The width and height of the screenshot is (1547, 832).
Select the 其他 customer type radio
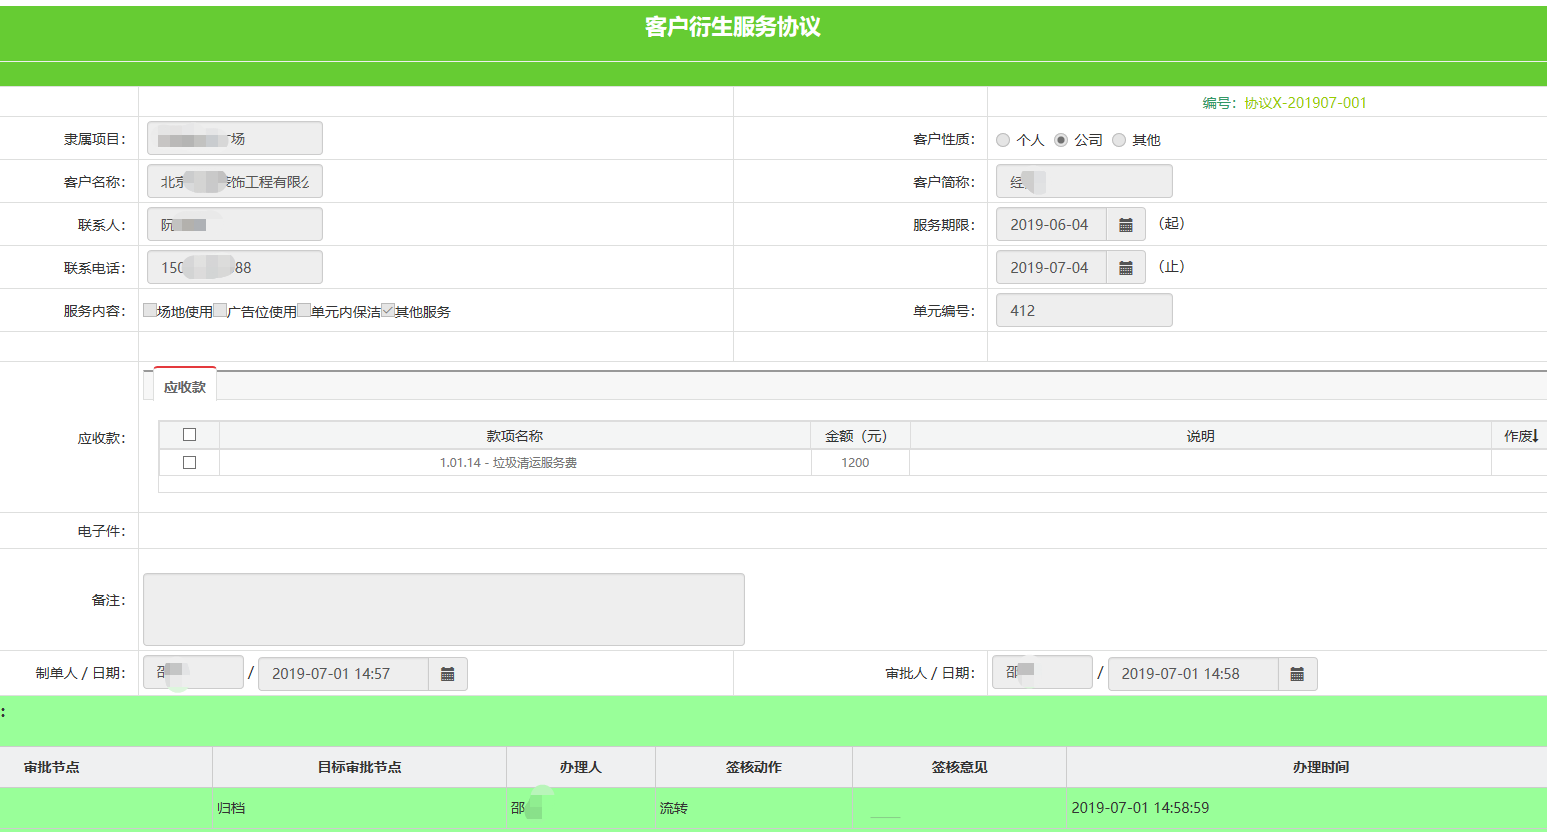(1119, 140)
